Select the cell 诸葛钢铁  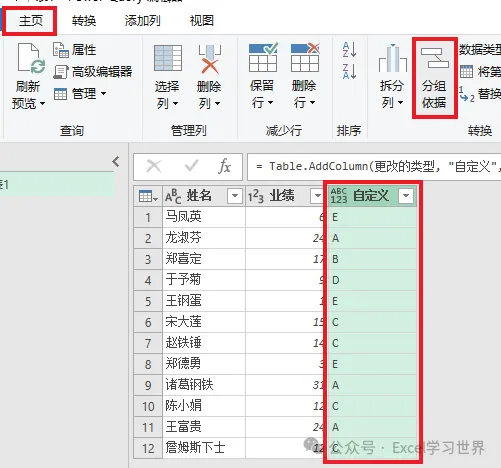point(204,385)
